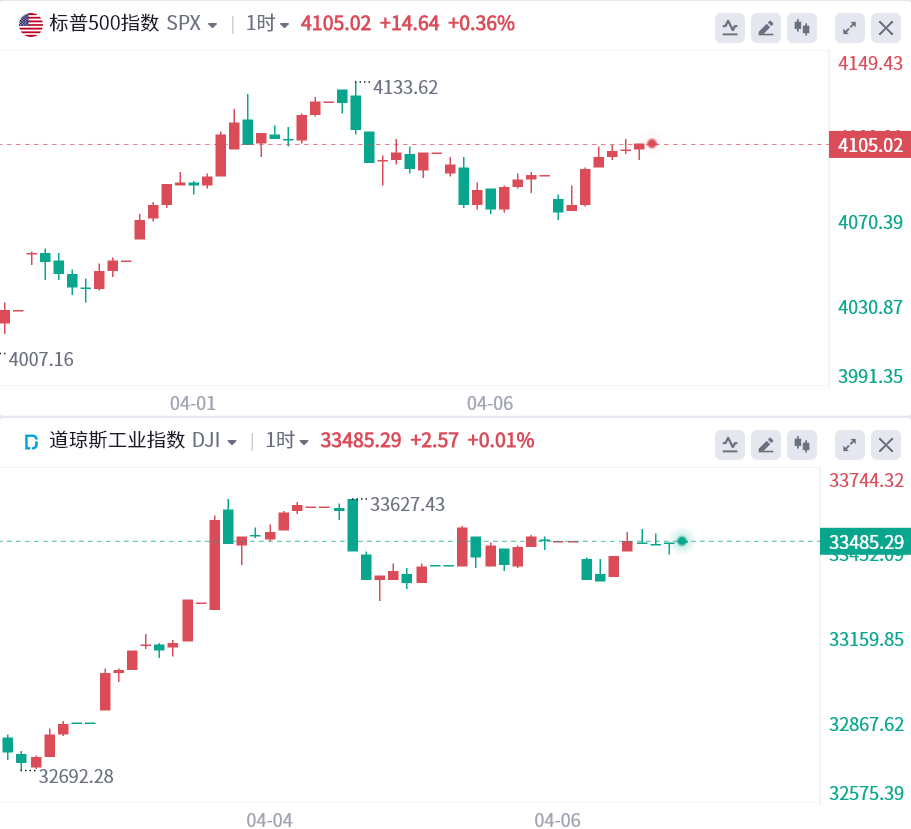Close the DJI chart panel

(x=886, y=445)
